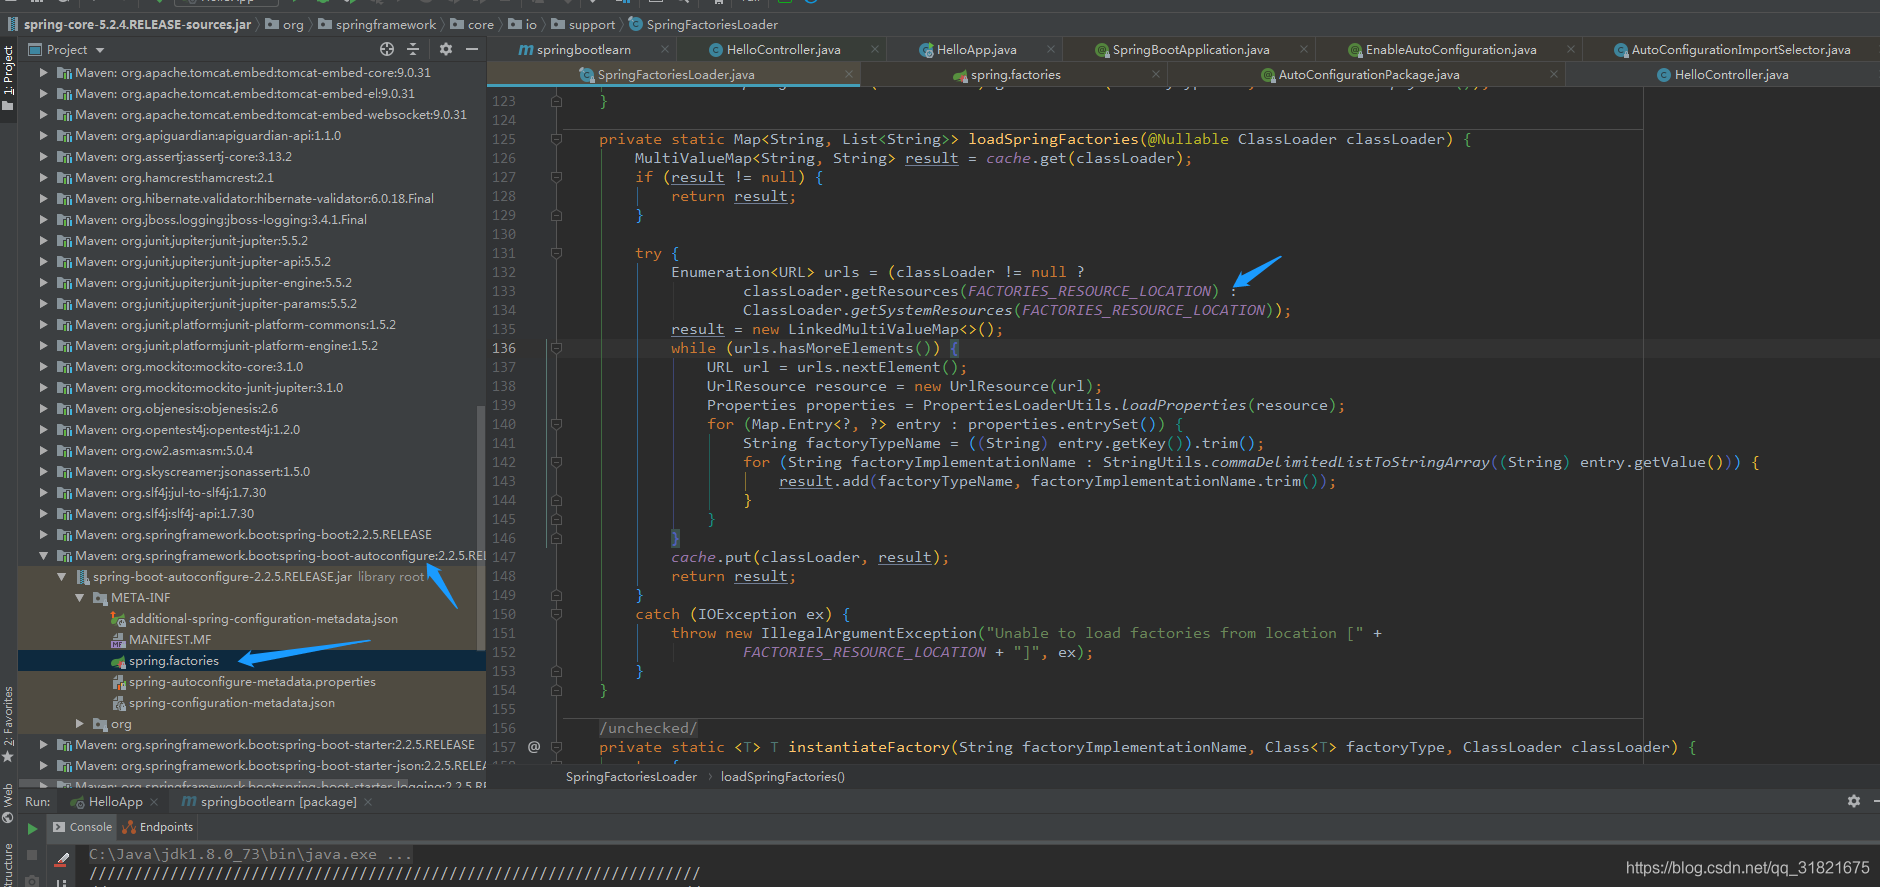Click spring-core-5.2.4.RELEASE-sources.jar breadcrumb

click(x=137, y=24)
